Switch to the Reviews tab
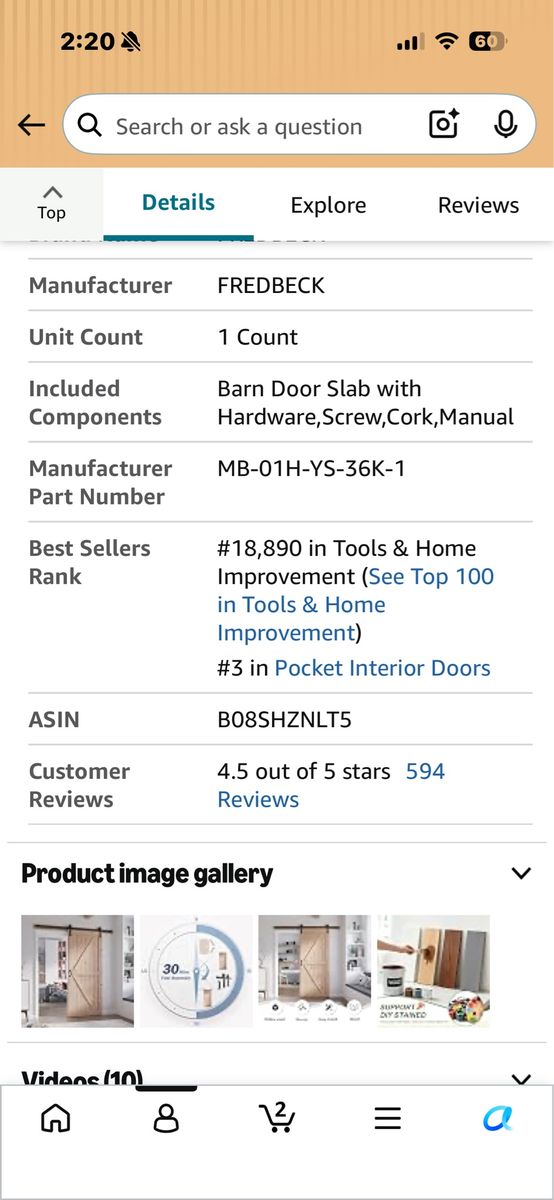554x1200 pixels. (478, 205)
